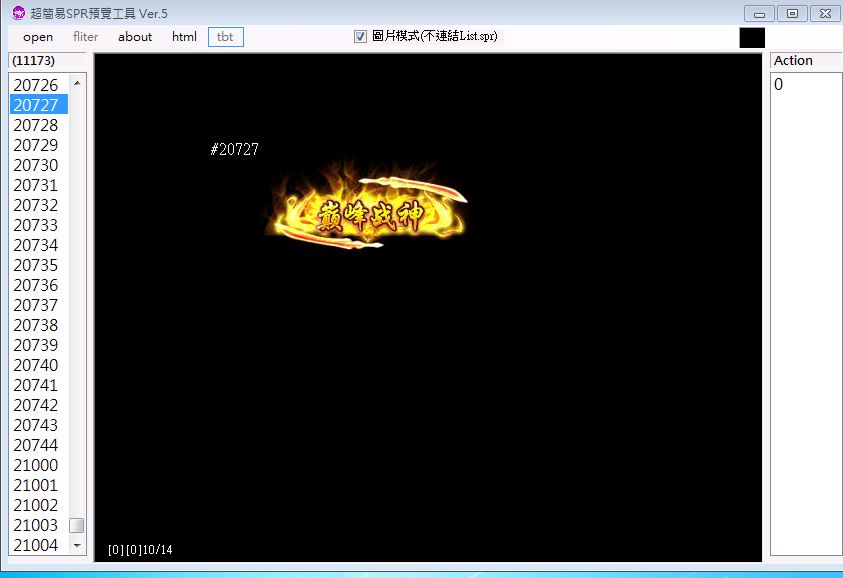The image size is (843, 578).
Task: Click the #20727 sprite label
Action: (x=234, y=149)
